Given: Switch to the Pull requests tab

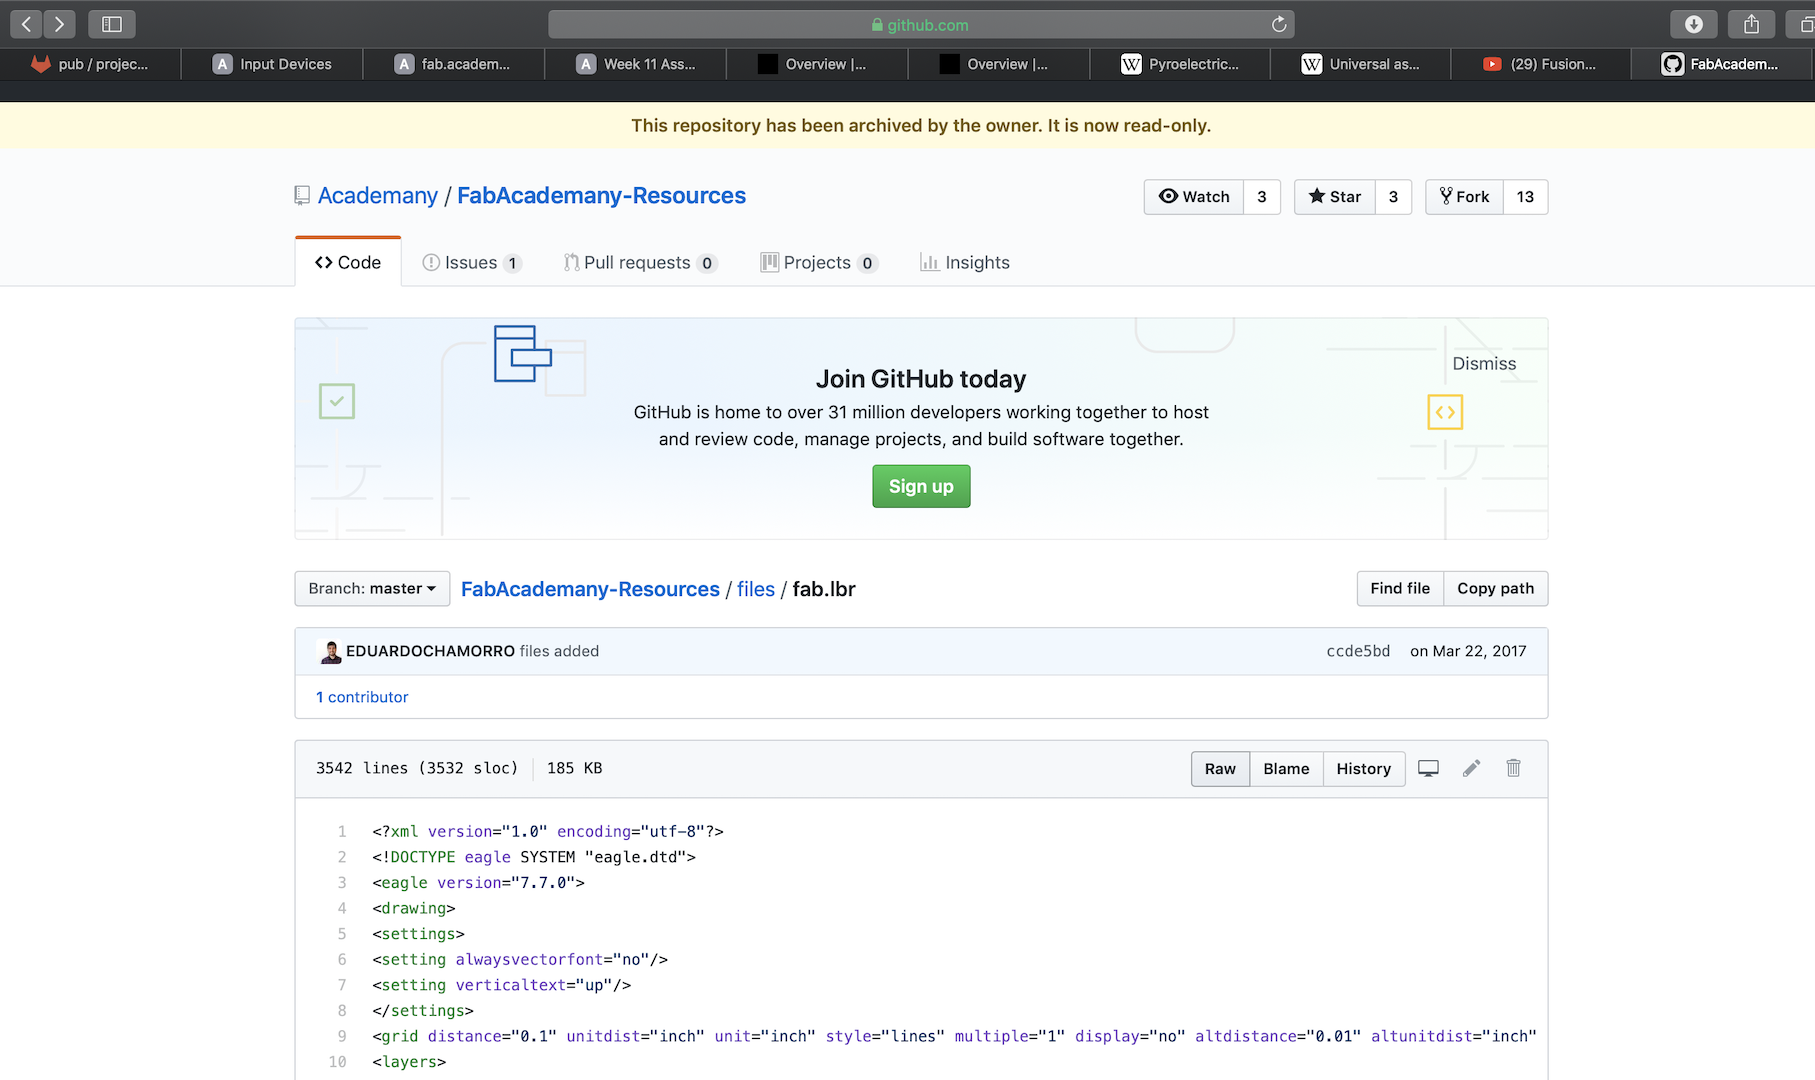Looking at the screenshot, I should 639,263.
